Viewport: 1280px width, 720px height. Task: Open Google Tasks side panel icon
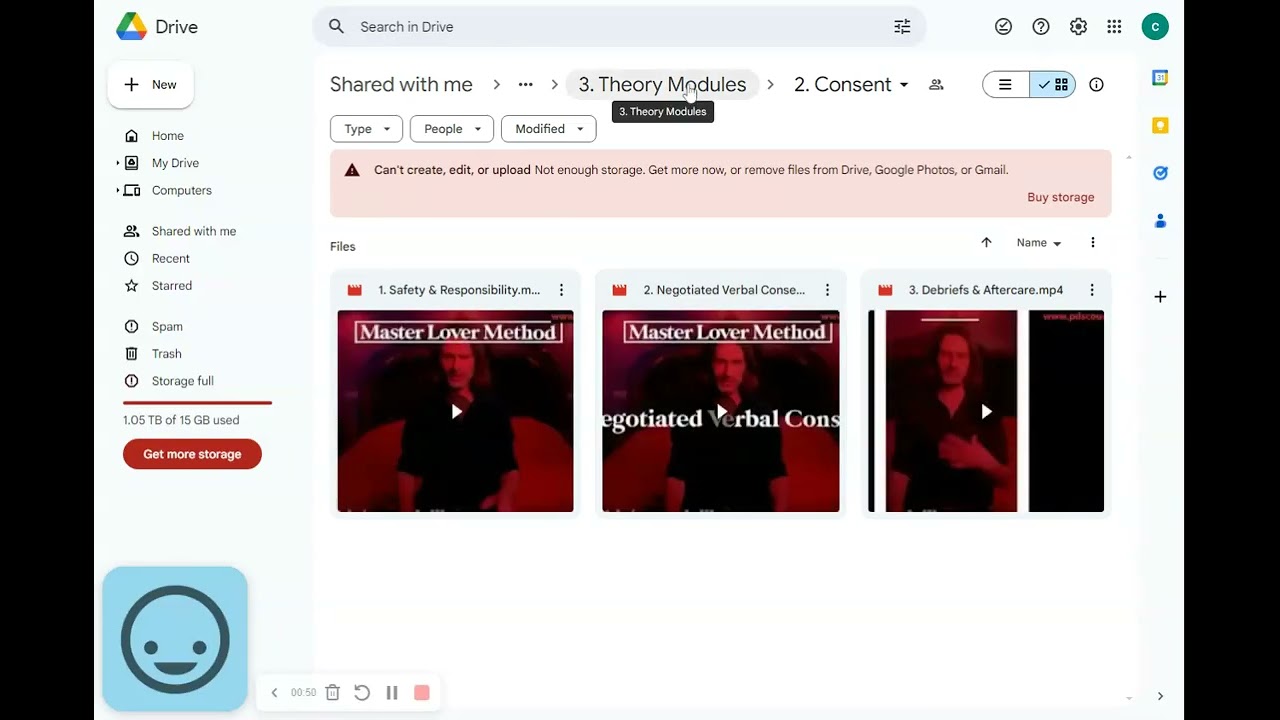tap(1160, 173)
